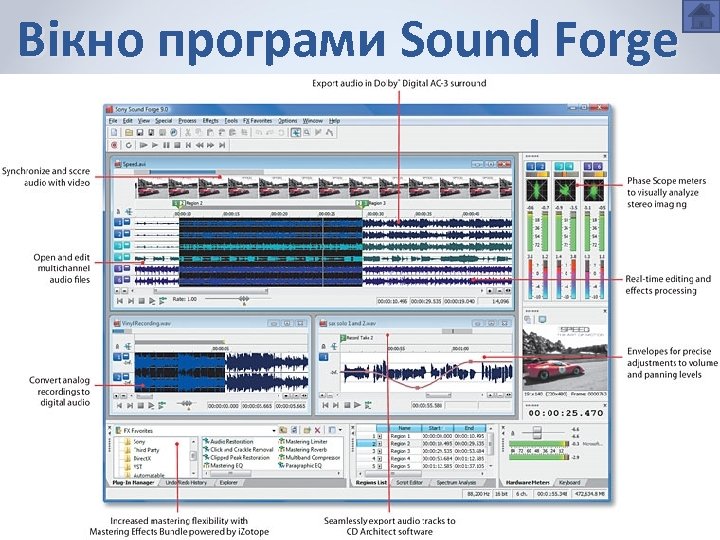720x540 pixels.
Task: Toggle channel 1 button in VinylRecording.wav
Action: point(117,357)
